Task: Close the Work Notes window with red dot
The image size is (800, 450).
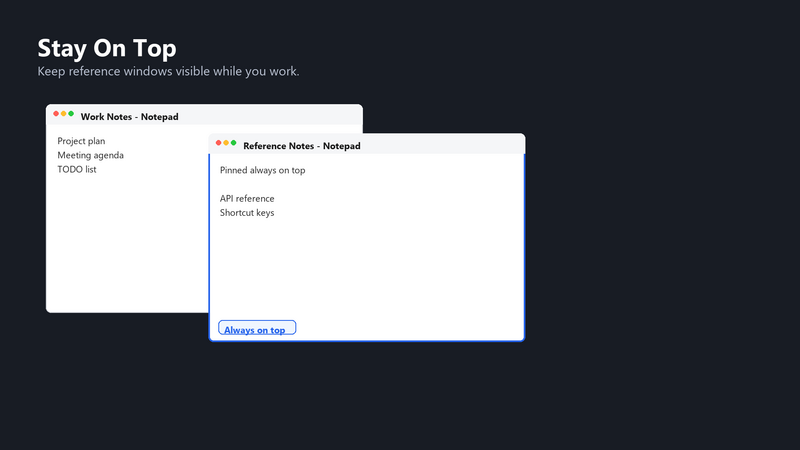Action: point(56,114)
